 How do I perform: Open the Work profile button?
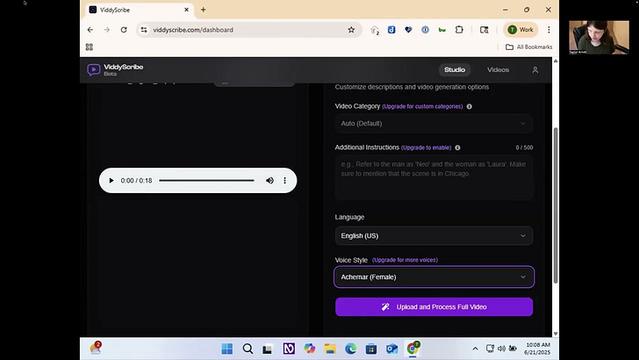point(520,29)
